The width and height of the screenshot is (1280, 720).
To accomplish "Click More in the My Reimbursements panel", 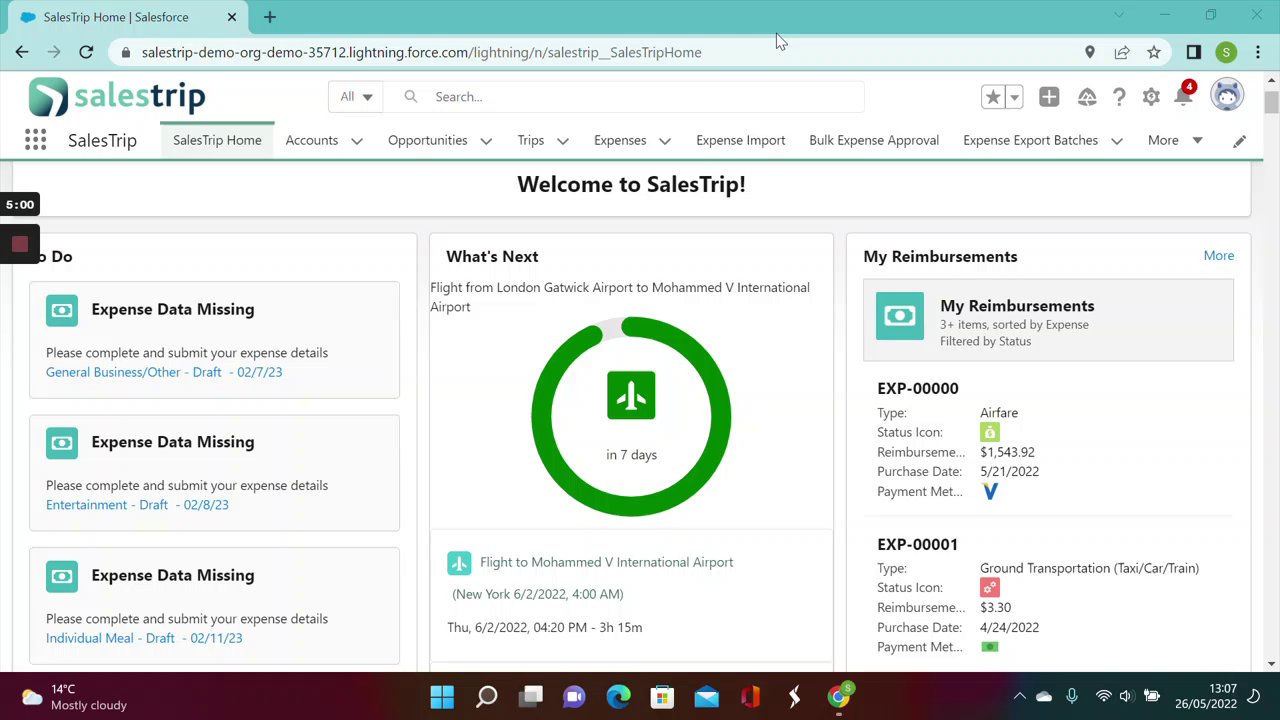I will click(1219, 256).
